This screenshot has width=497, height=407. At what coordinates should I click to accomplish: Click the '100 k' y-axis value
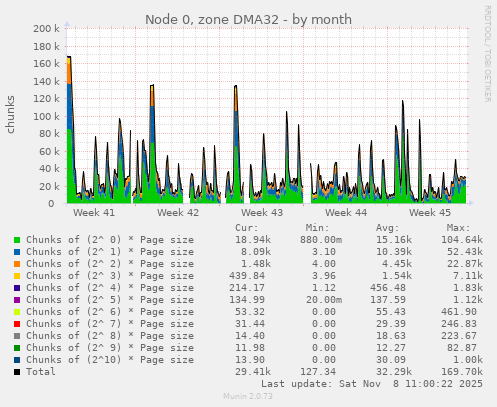click(x=46, y=116)
